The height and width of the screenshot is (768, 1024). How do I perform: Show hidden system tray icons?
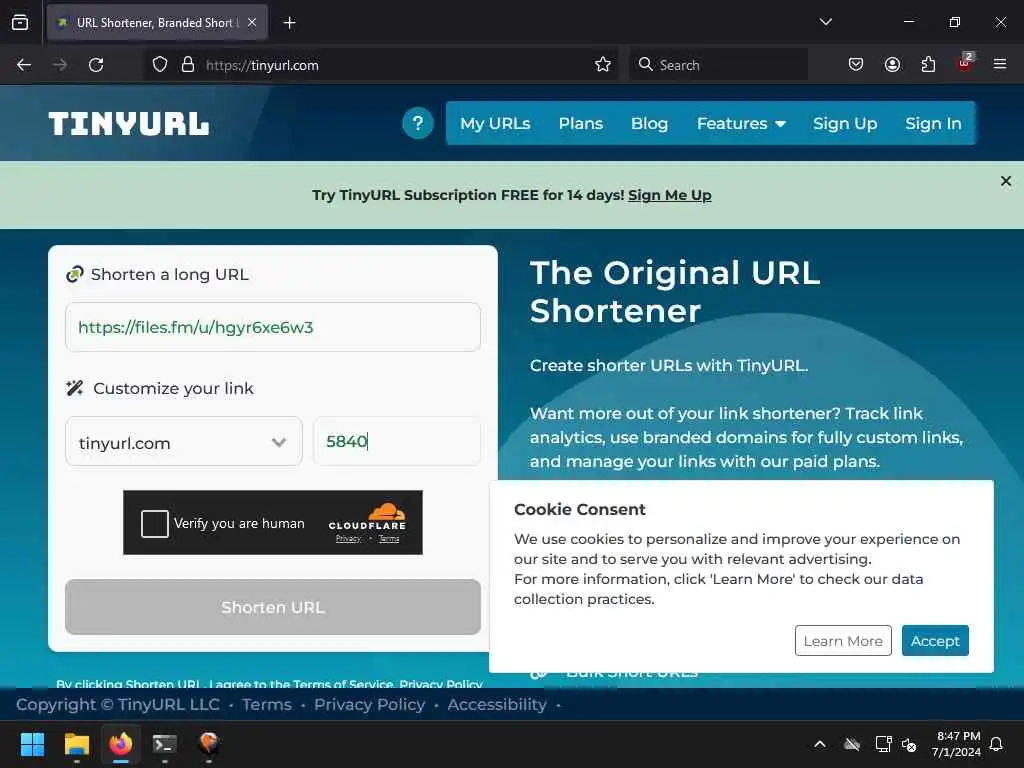(x=820, y=744)
